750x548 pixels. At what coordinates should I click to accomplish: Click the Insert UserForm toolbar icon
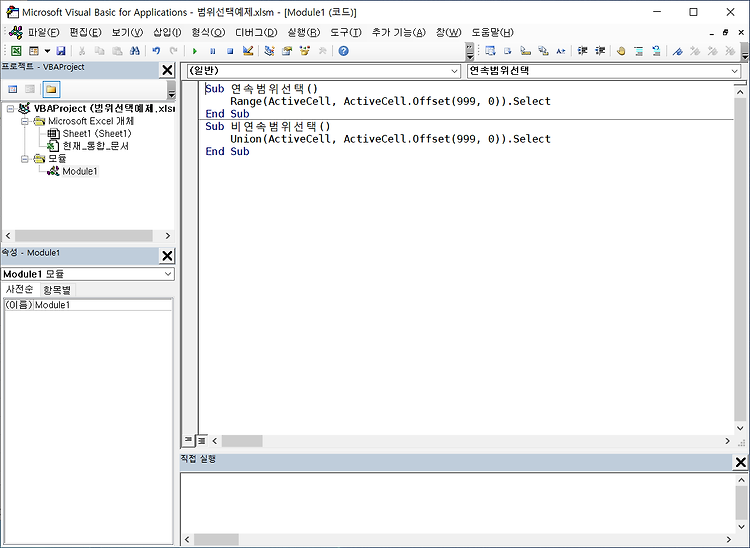tap(33, 51)
